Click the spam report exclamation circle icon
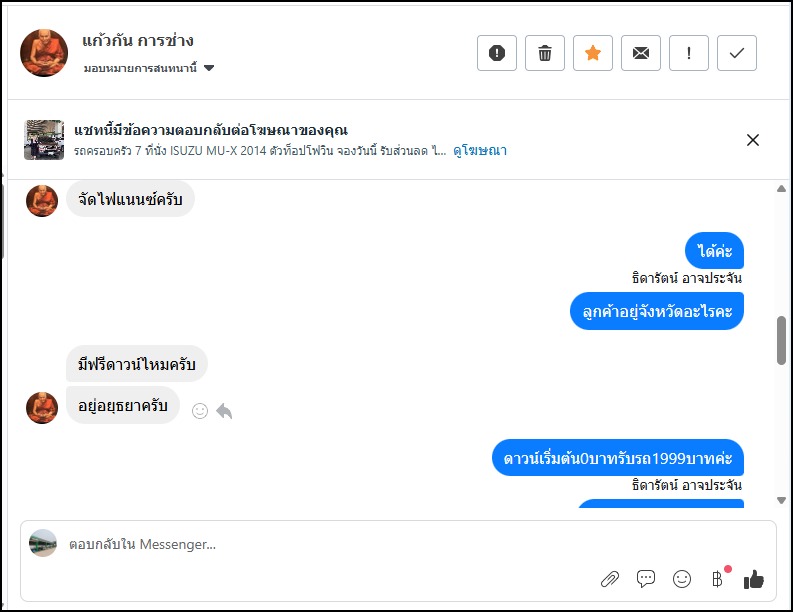Viewport: 793px width, 612px height. click(x=497, y=53)
